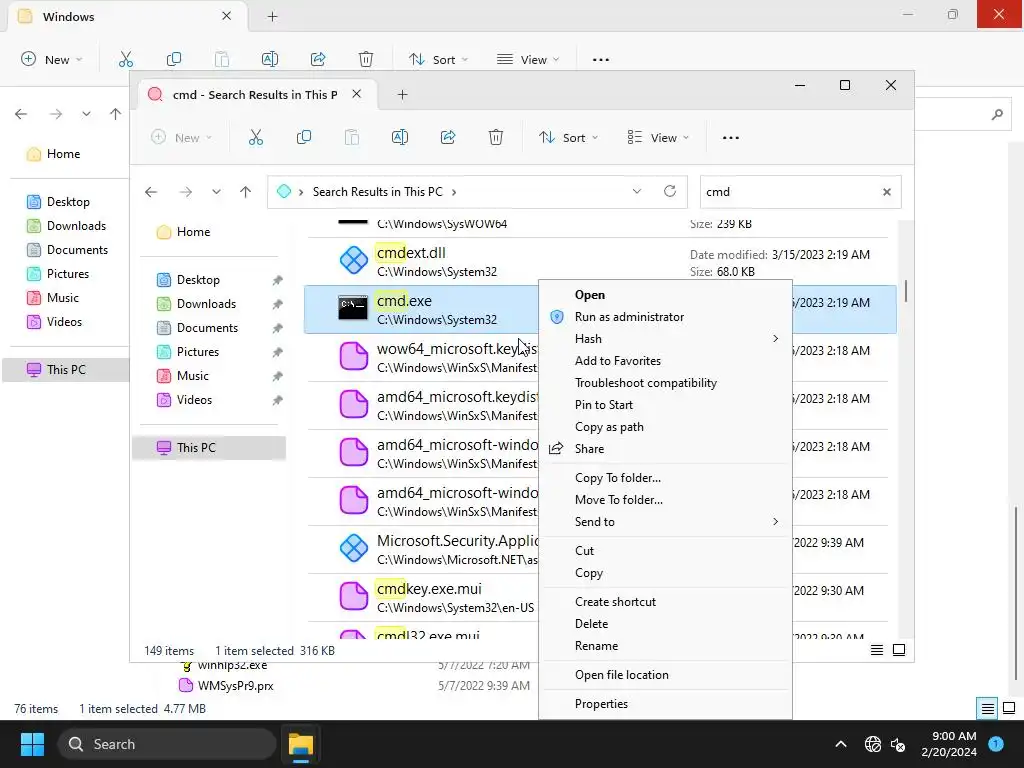Viewport: 1024px width, 768px height.
Task: Select the cmd - Search Results tab
Action: 255,95
